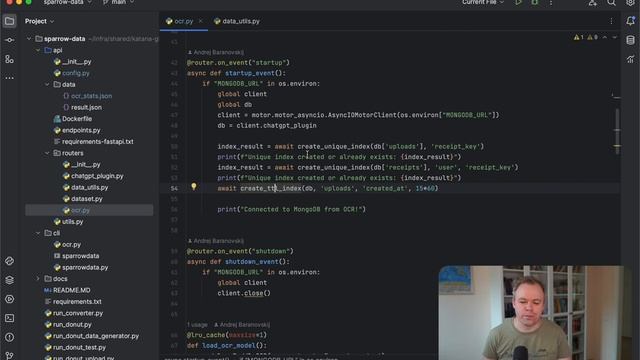This screenshot has height=360, width=640.
Task: Open dataset.py file
Action: (87, 199)
